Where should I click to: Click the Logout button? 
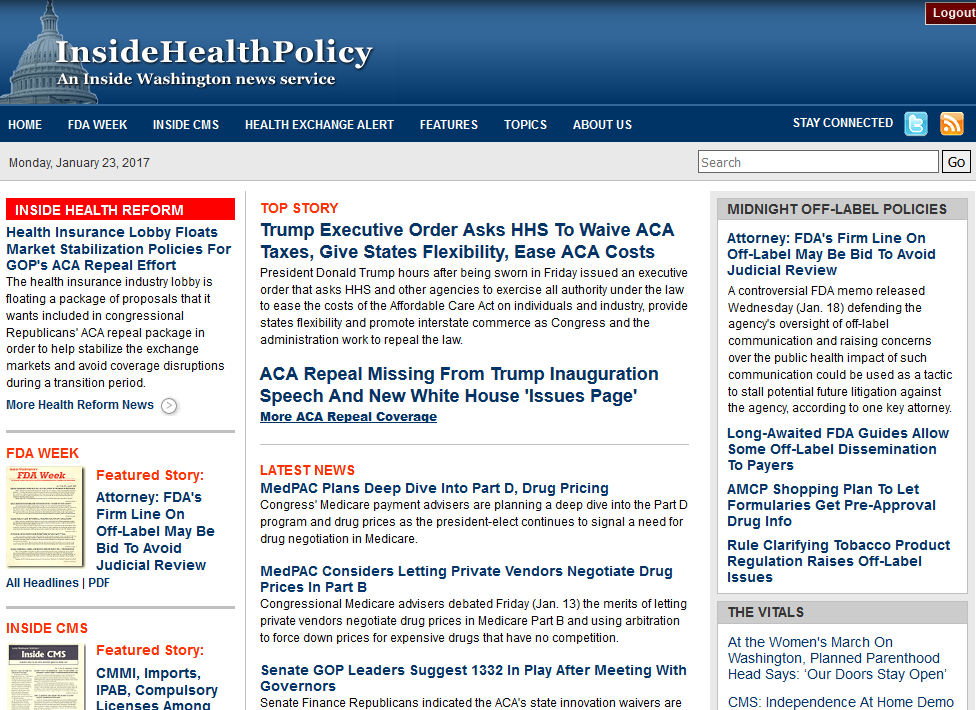[x=952, y=12]
